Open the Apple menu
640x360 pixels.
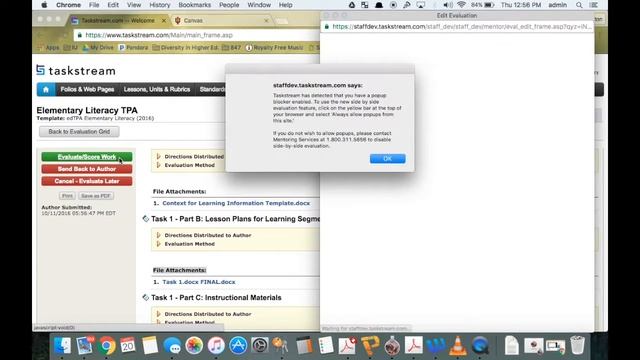tap(44, 5)
